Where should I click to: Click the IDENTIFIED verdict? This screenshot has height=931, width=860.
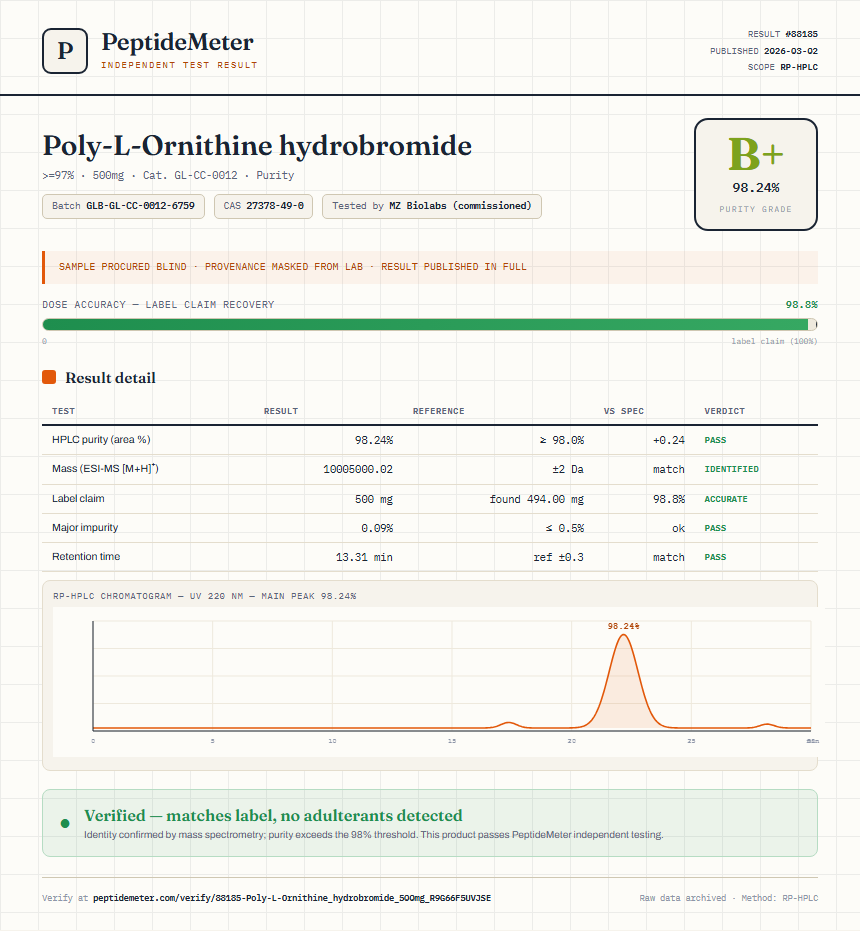pyautogui.click(x=732, y=469)
